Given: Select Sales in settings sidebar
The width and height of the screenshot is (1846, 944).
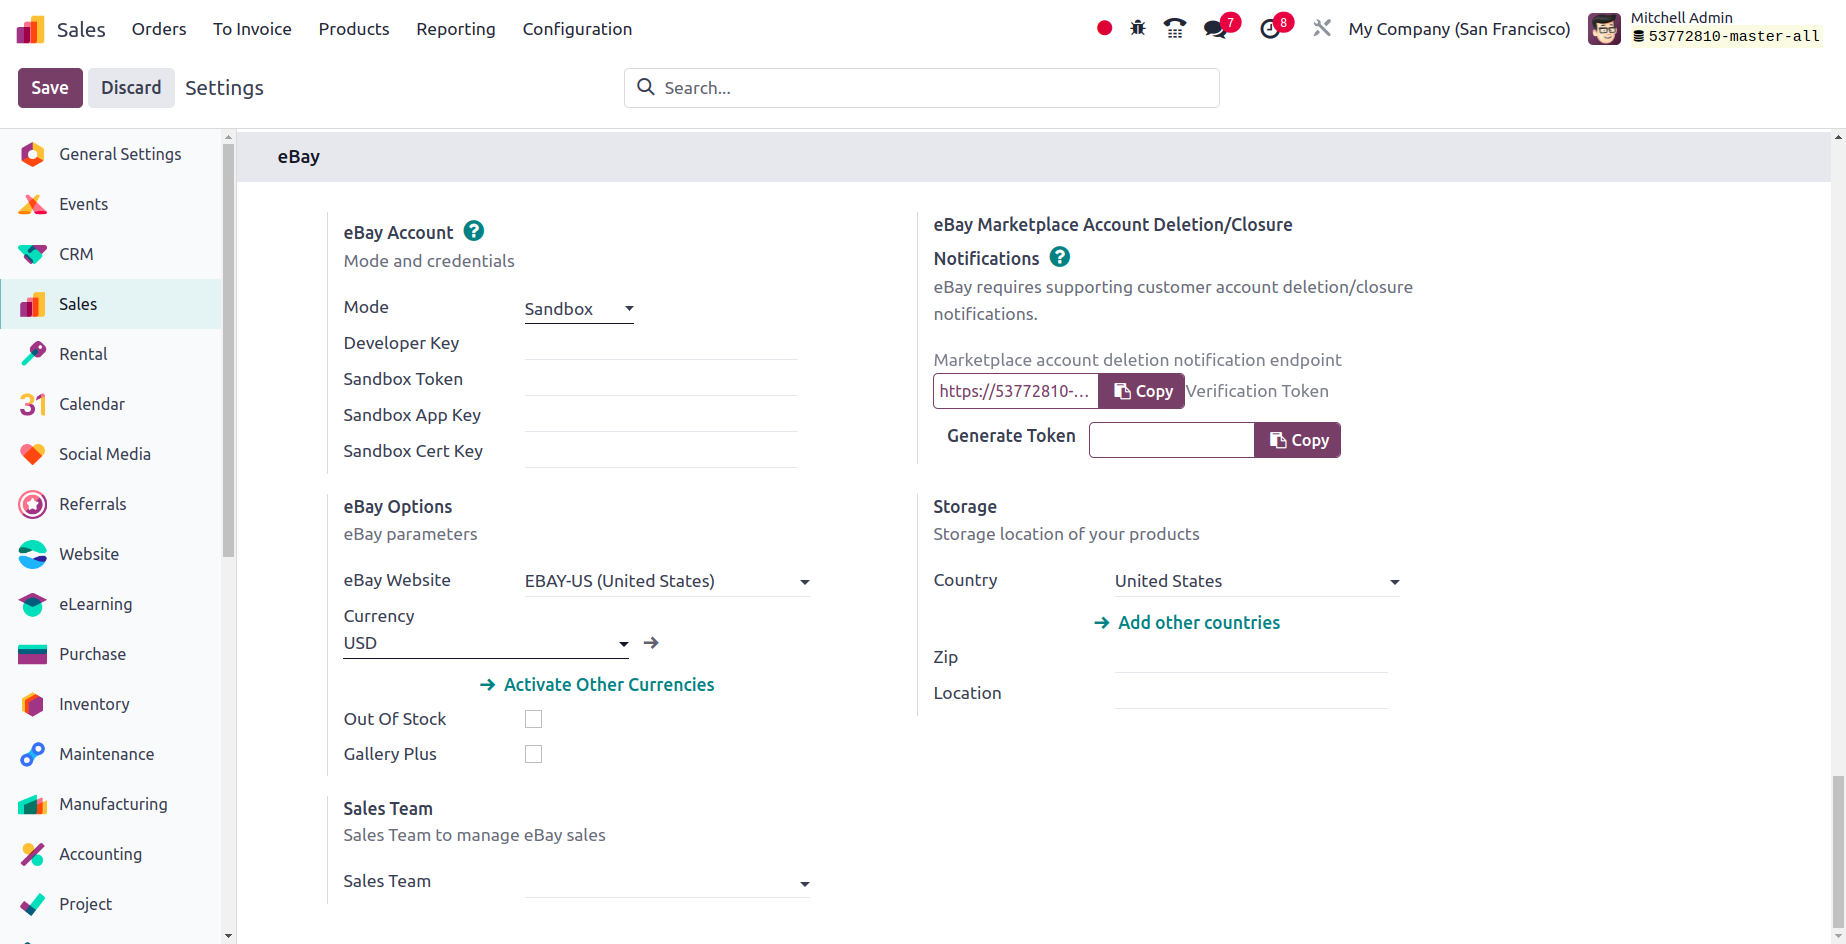Looking at the screenshot, I should tap(111, 304).
